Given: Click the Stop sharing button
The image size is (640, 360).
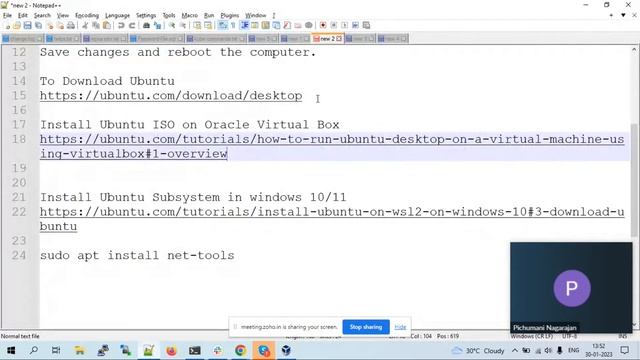Looking at the screenshot, I should click(x=366, y=327).
